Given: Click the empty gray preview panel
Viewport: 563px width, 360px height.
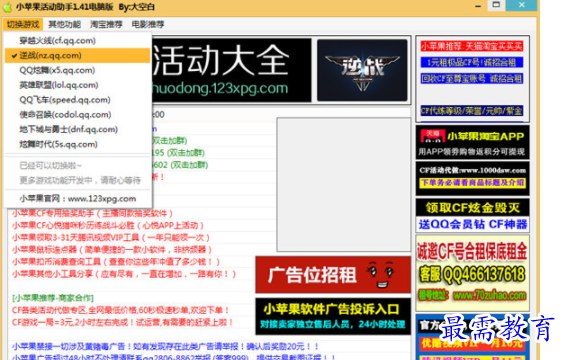Looking at the screenshot, I should tap(344, 184).
